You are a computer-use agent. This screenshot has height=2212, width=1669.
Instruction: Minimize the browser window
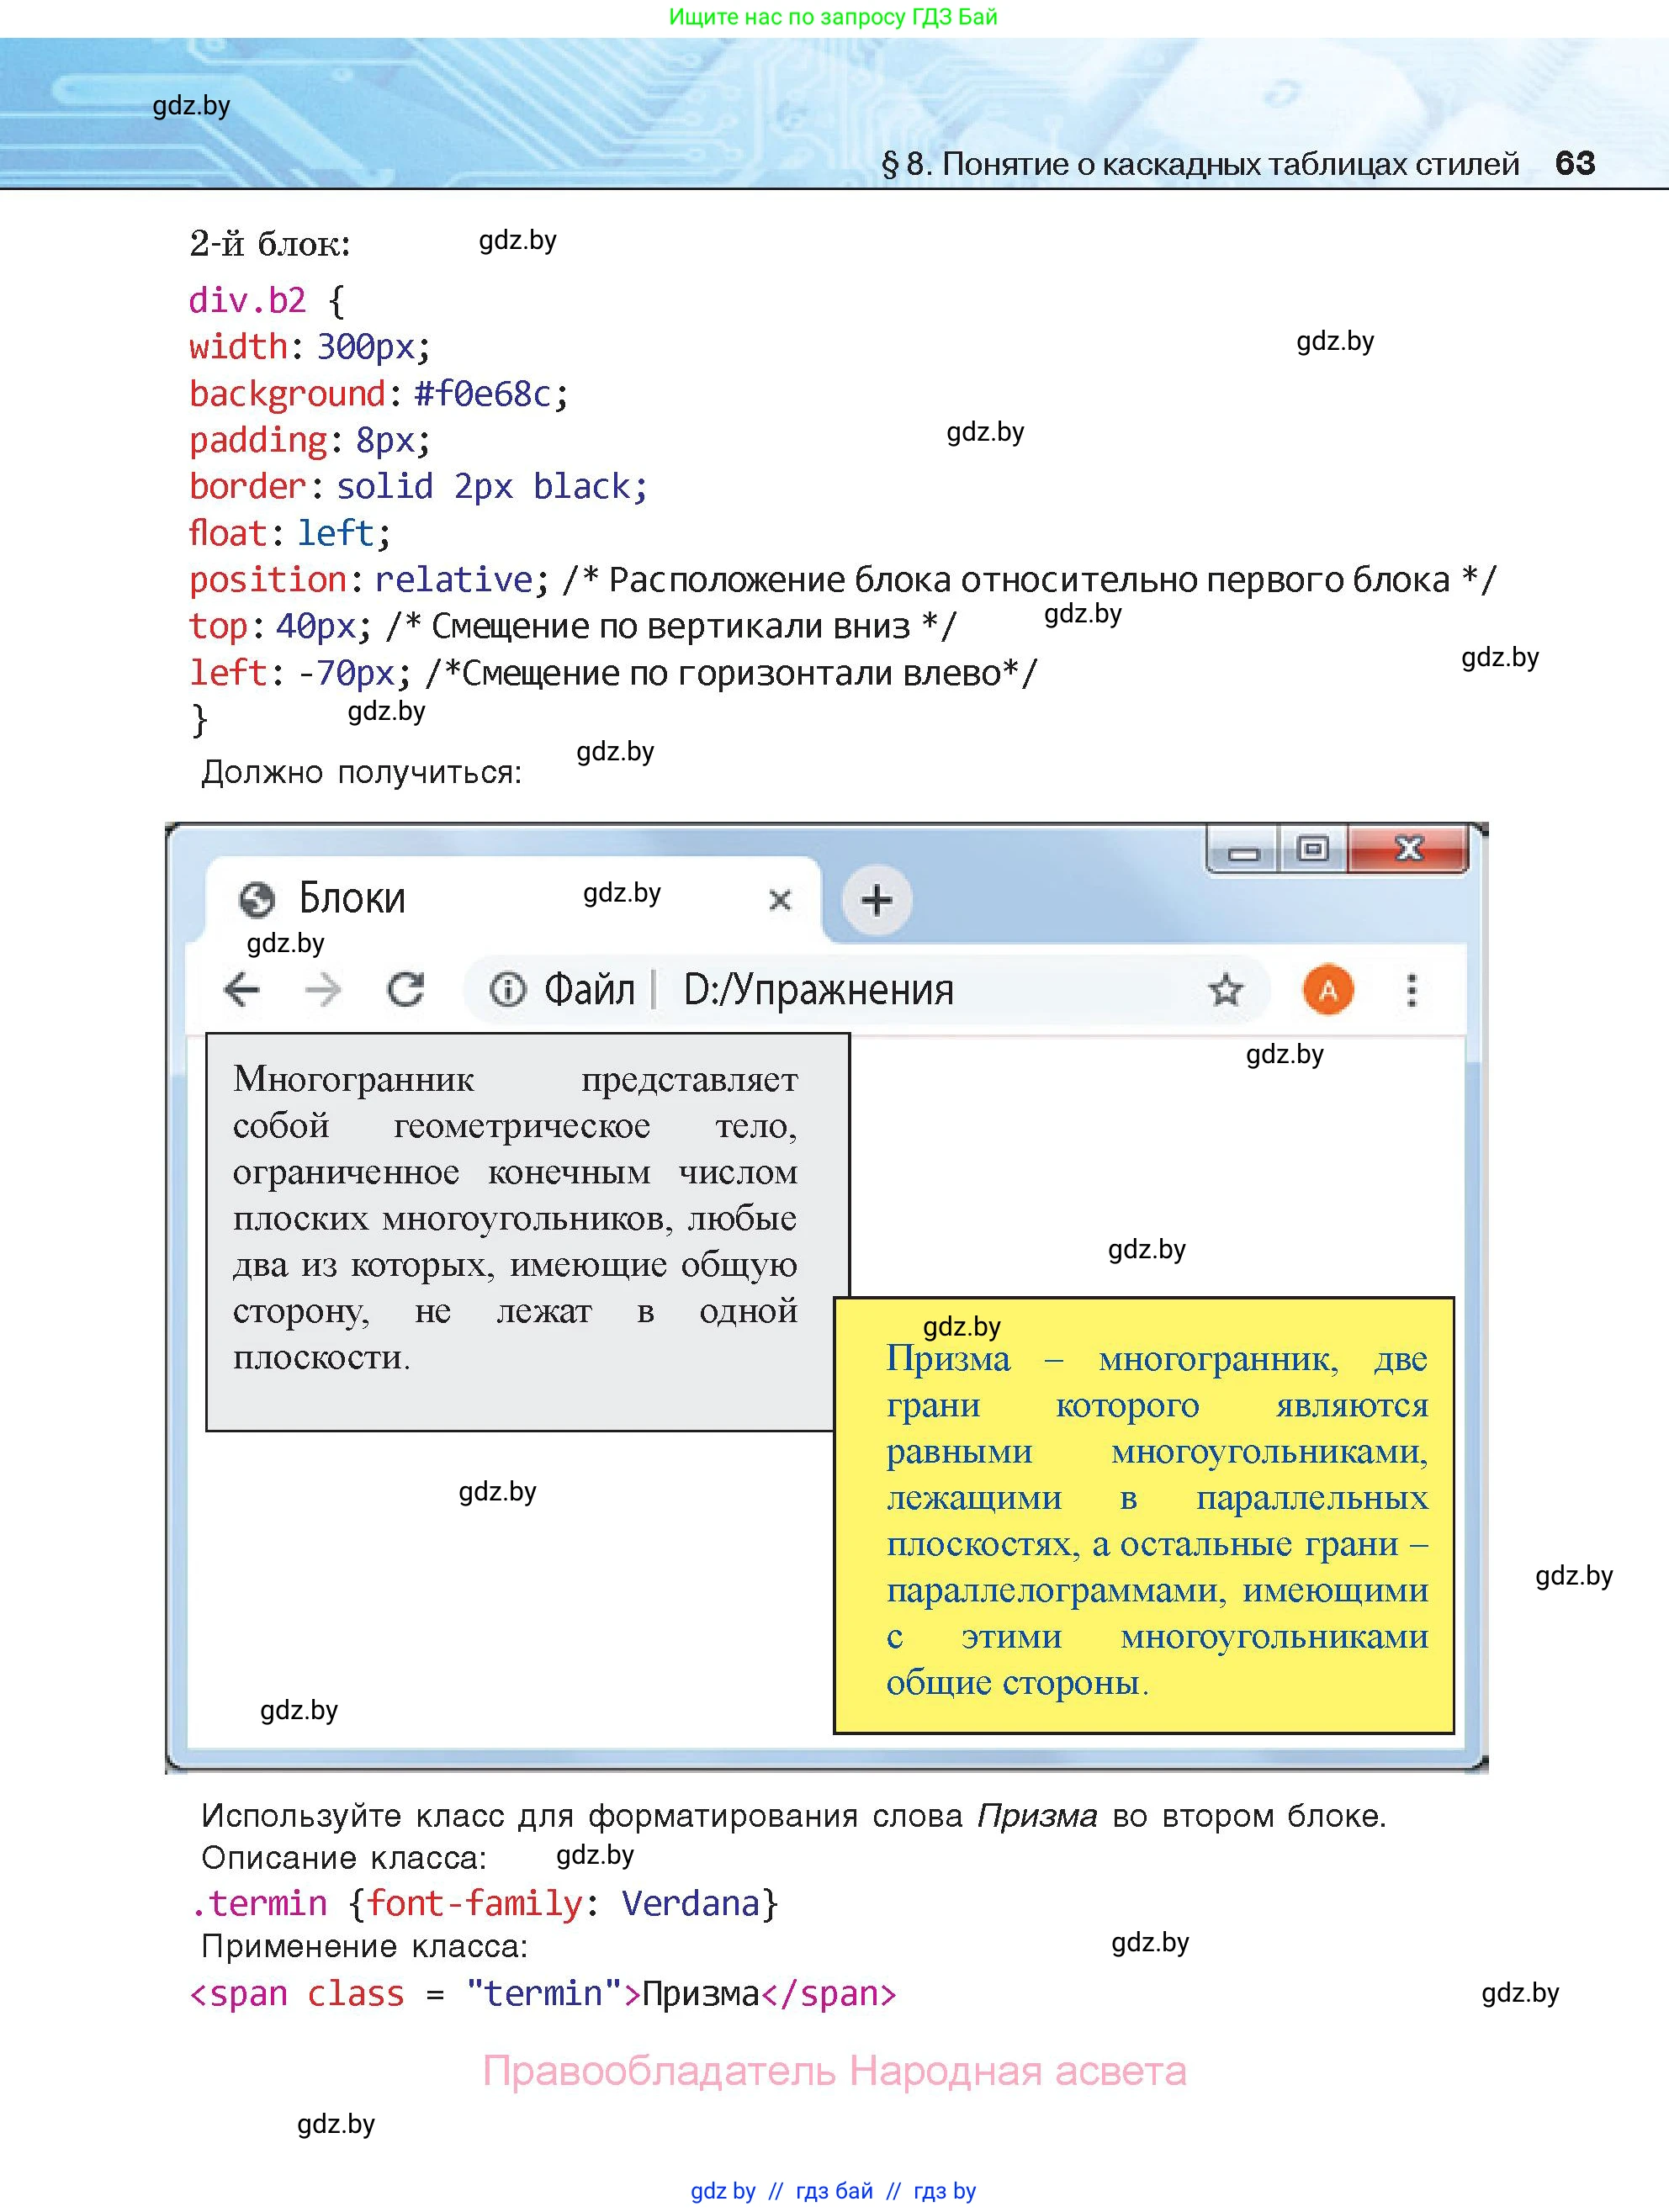[x=1243, y=852]
